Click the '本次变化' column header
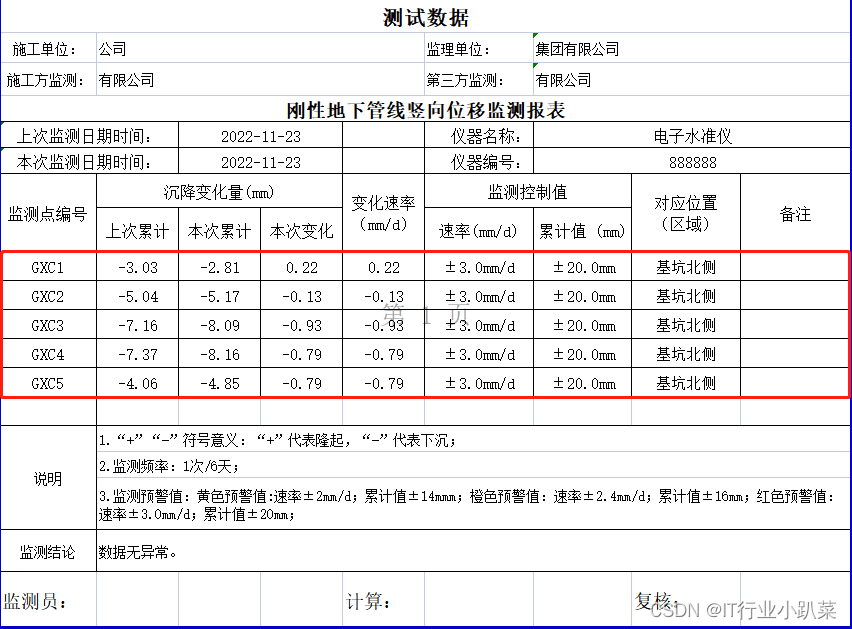Screen dimensions: 852x629 coord(301,231)
